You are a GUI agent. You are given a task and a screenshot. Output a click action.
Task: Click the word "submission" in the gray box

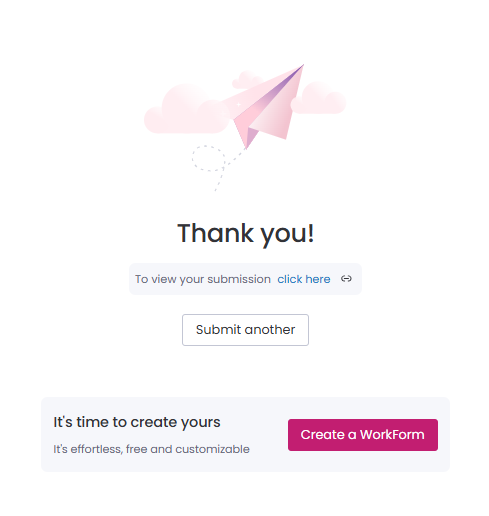point(239,279)
